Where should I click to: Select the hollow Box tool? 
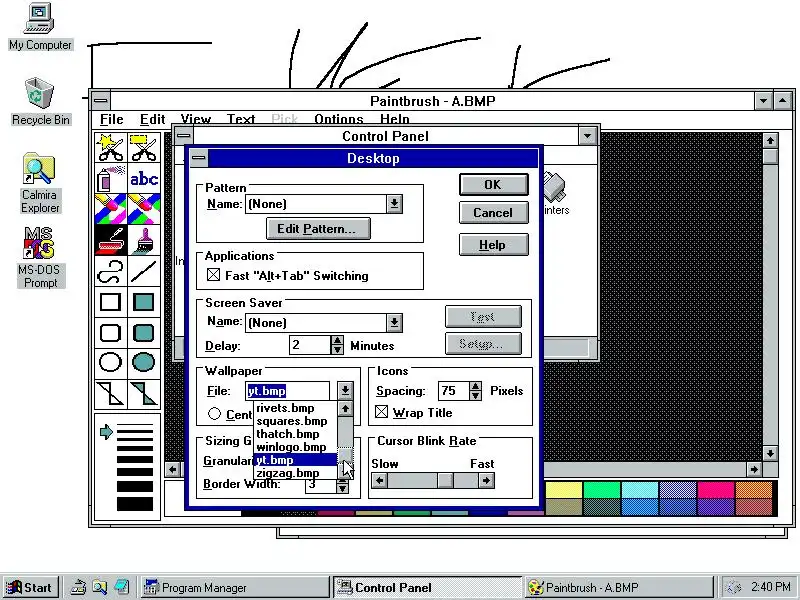(x=111, y=302)
